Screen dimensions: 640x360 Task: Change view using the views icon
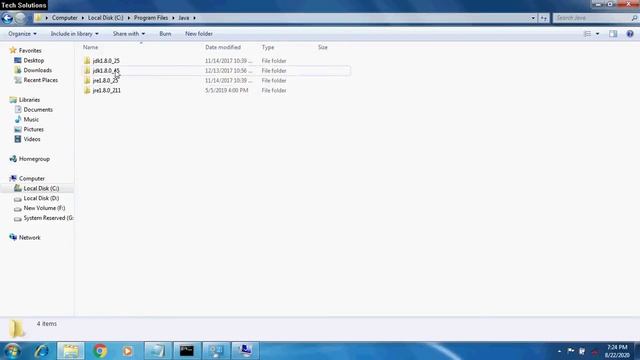(587, 34)
